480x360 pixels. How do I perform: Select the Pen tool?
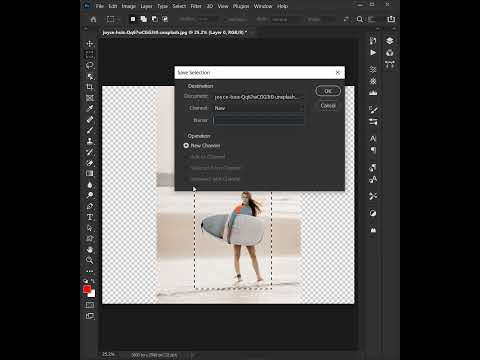(90, 206)
